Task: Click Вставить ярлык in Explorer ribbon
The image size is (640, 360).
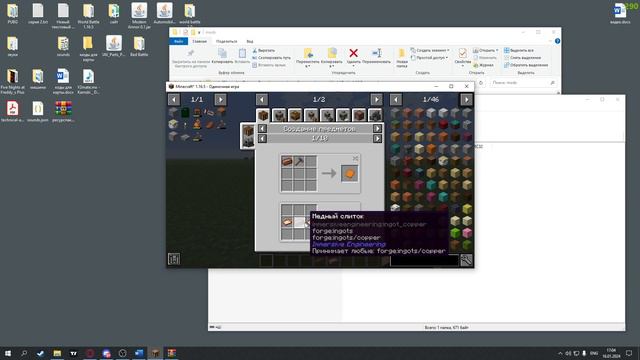Action: tap(269, 65)
